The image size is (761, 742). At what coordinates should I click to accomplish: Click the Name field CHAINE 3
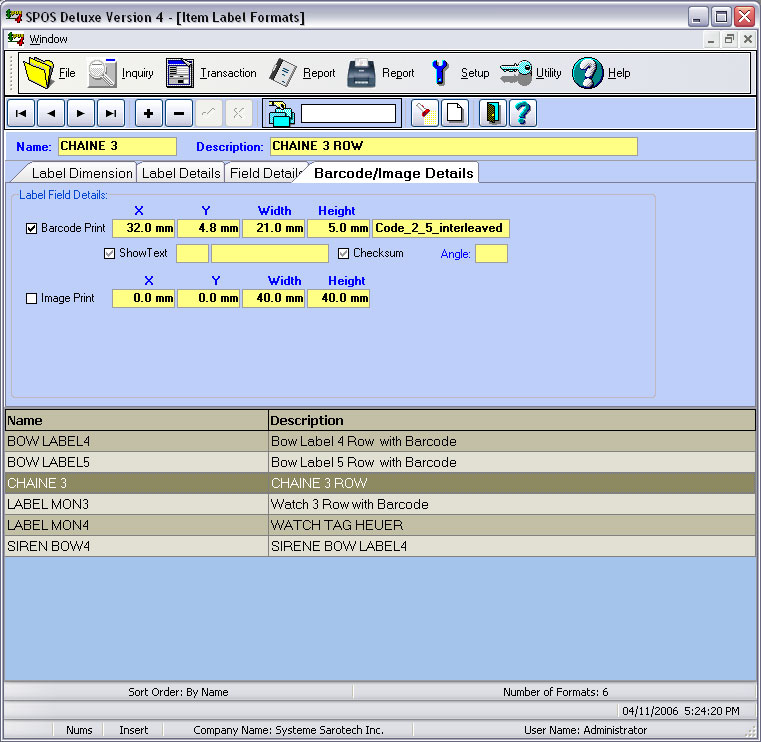click(117, 146)
